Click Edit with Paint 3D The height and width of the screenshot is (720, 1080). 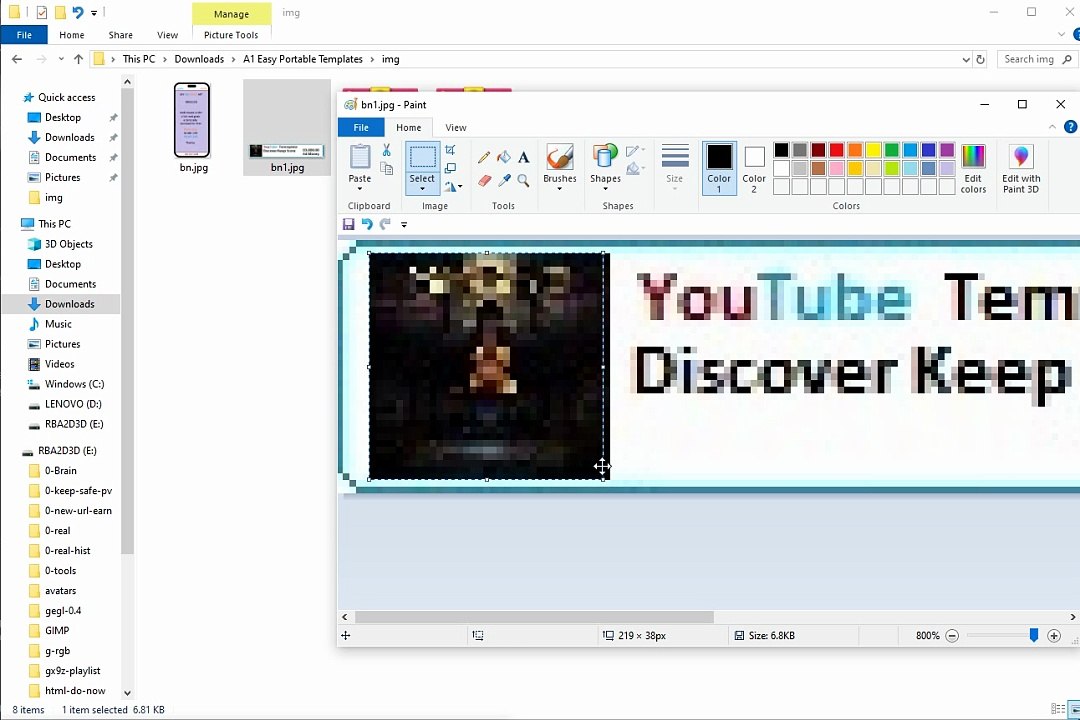1021,169
